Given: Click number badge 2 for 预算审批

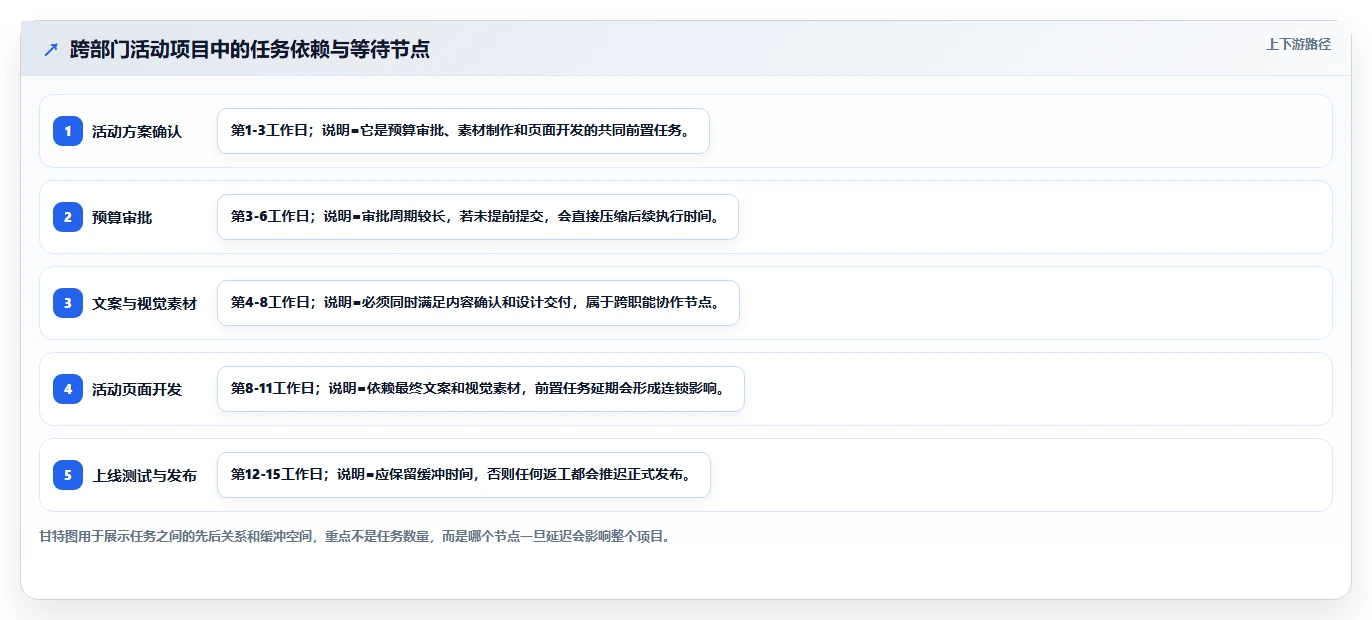Looking at the screenshot, I should [x=68, y=217].
